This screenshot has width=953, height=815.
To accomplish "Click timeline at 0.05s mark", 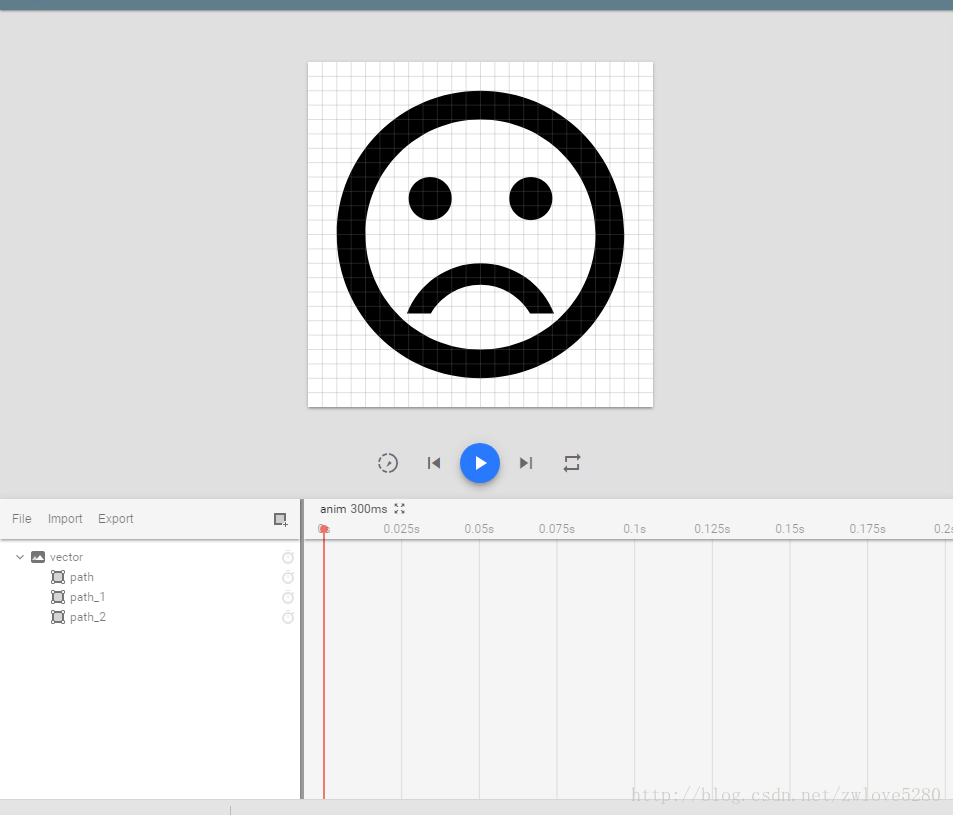I will click(479, 529).
